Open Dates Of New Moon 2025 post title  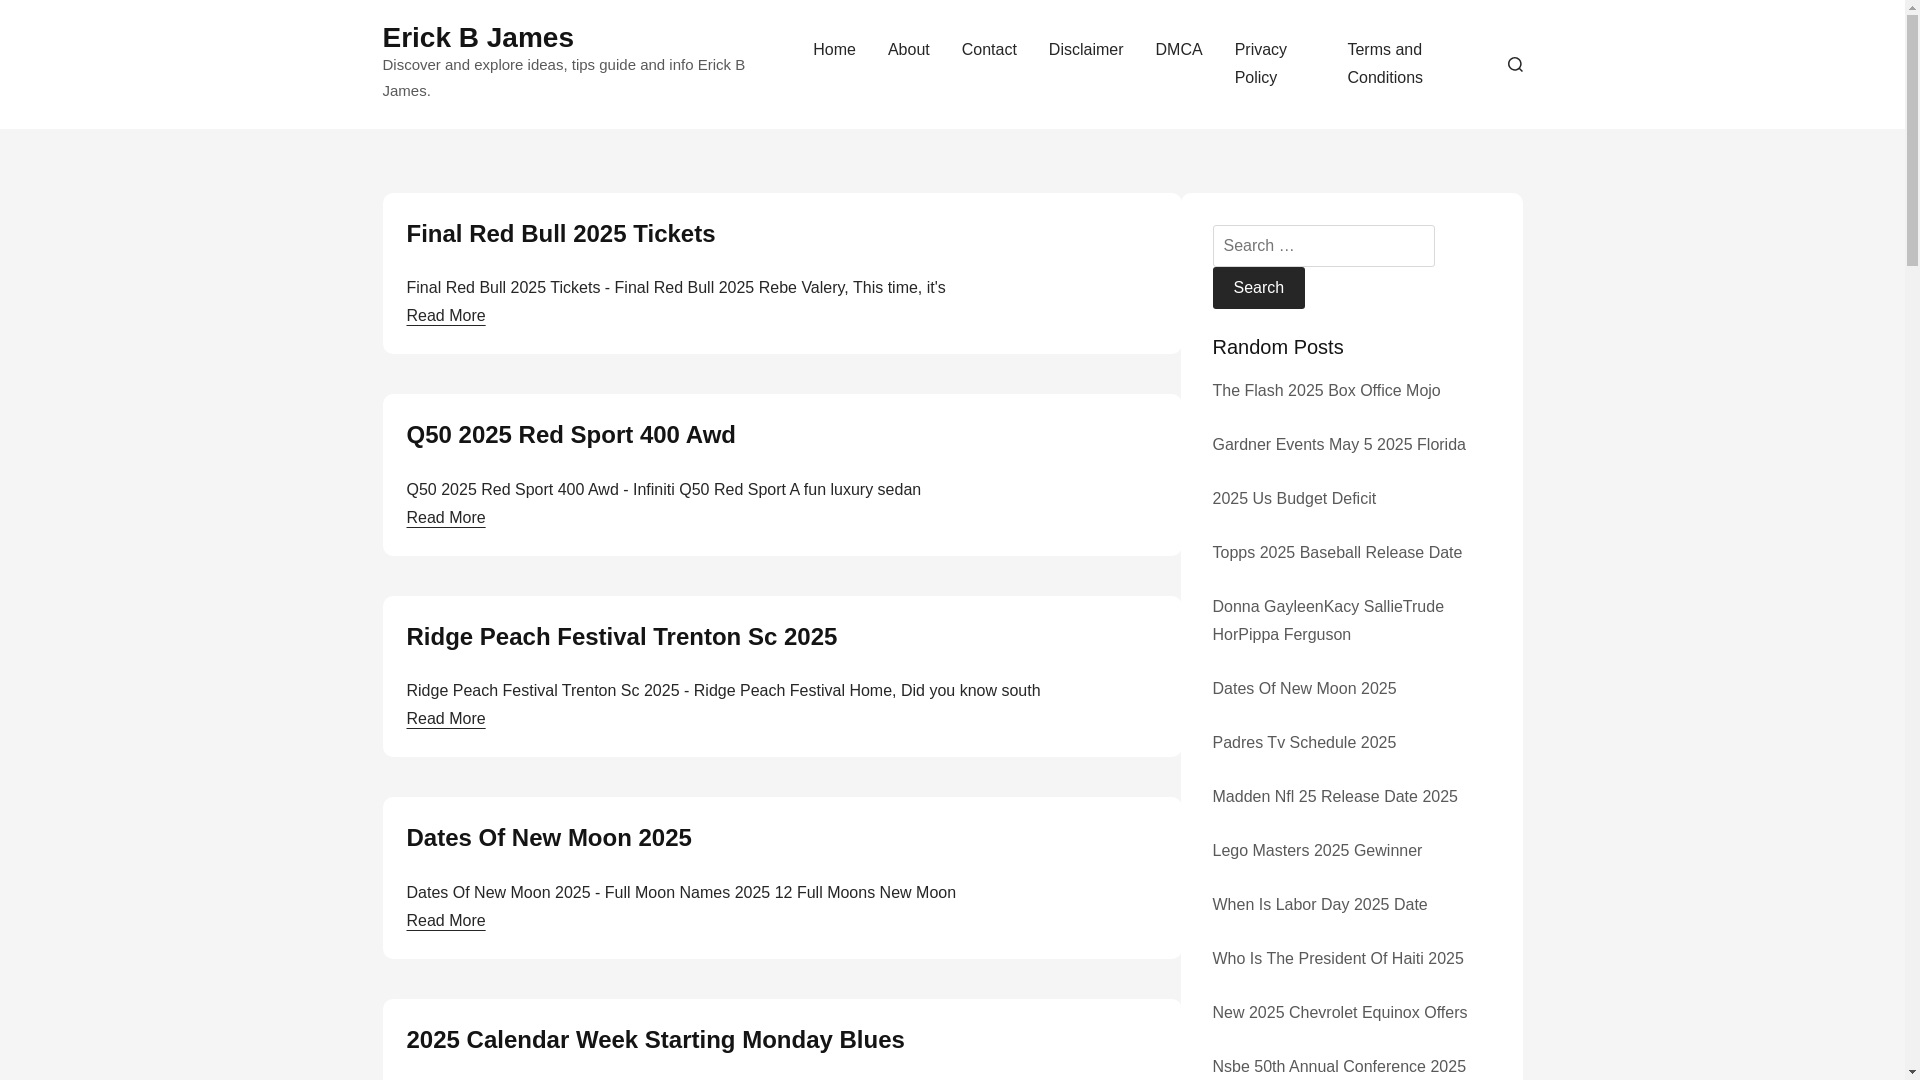[548, 838]
